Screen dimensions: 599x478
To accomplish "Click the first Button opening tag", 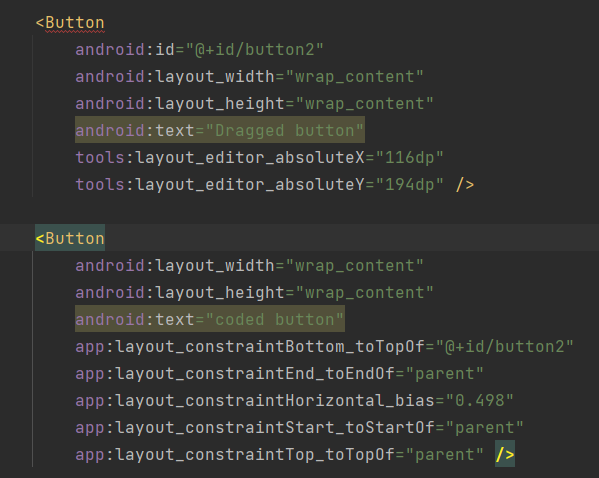I will click(70, 23).
